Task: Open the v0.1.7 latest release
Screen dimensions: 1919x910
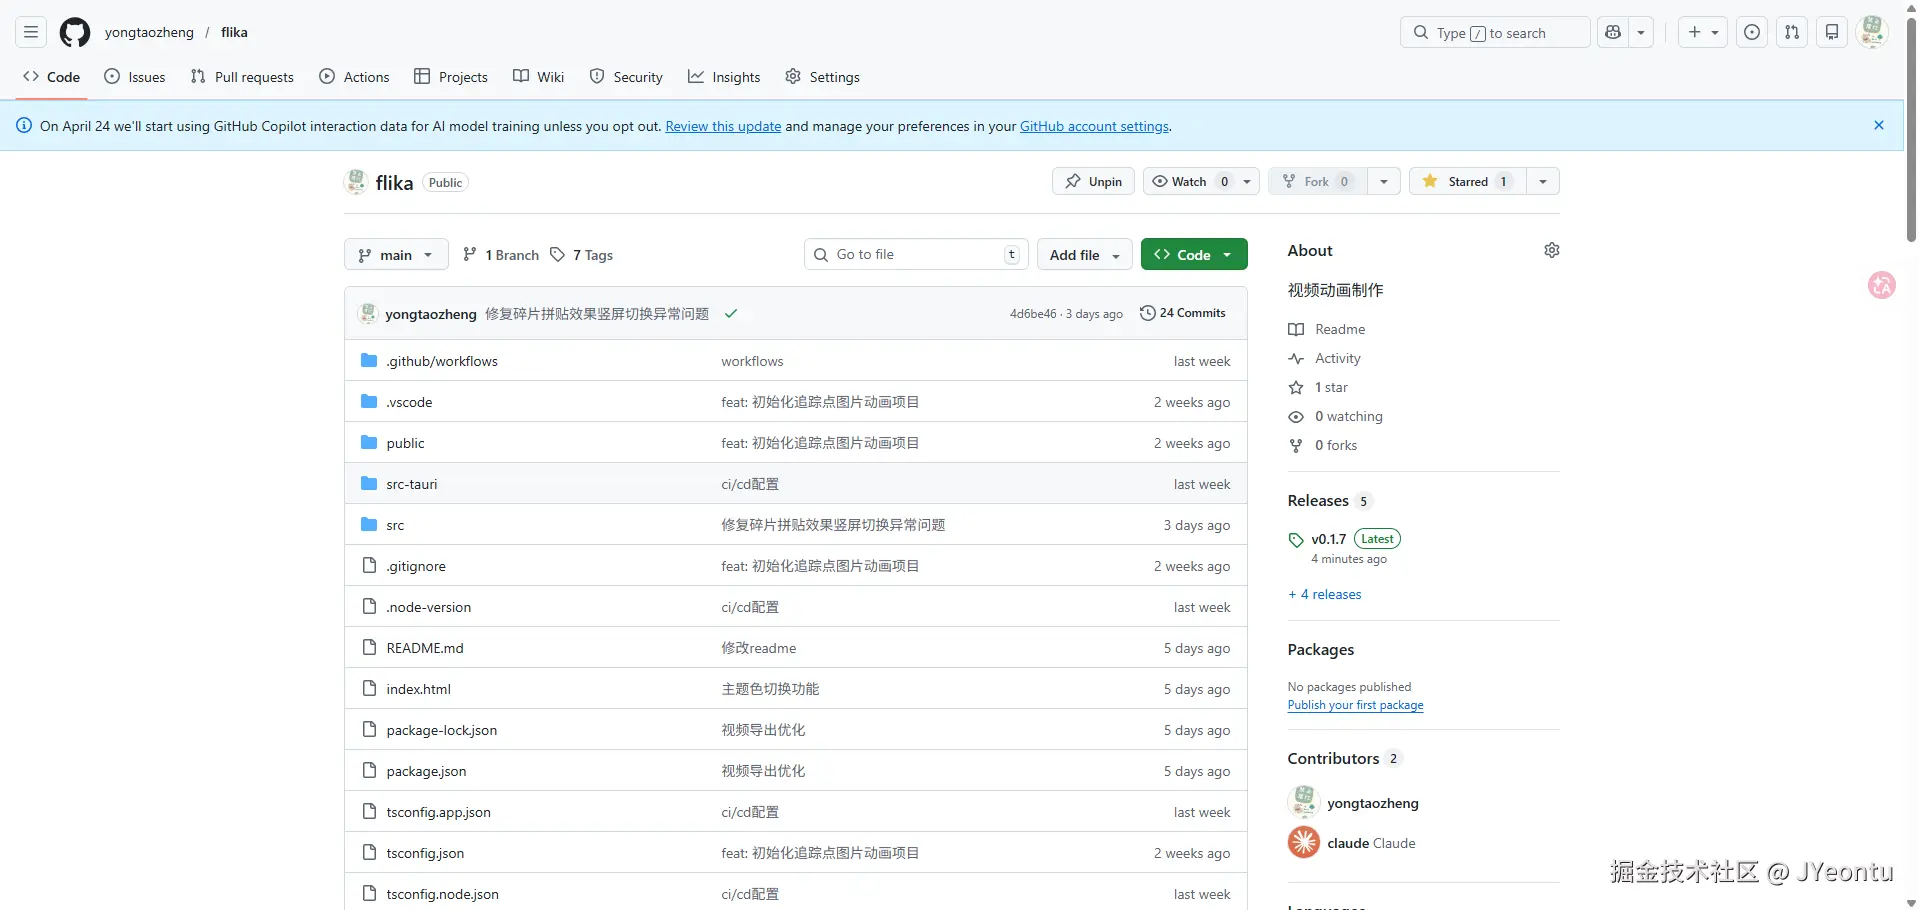Action: point(1329,539)
